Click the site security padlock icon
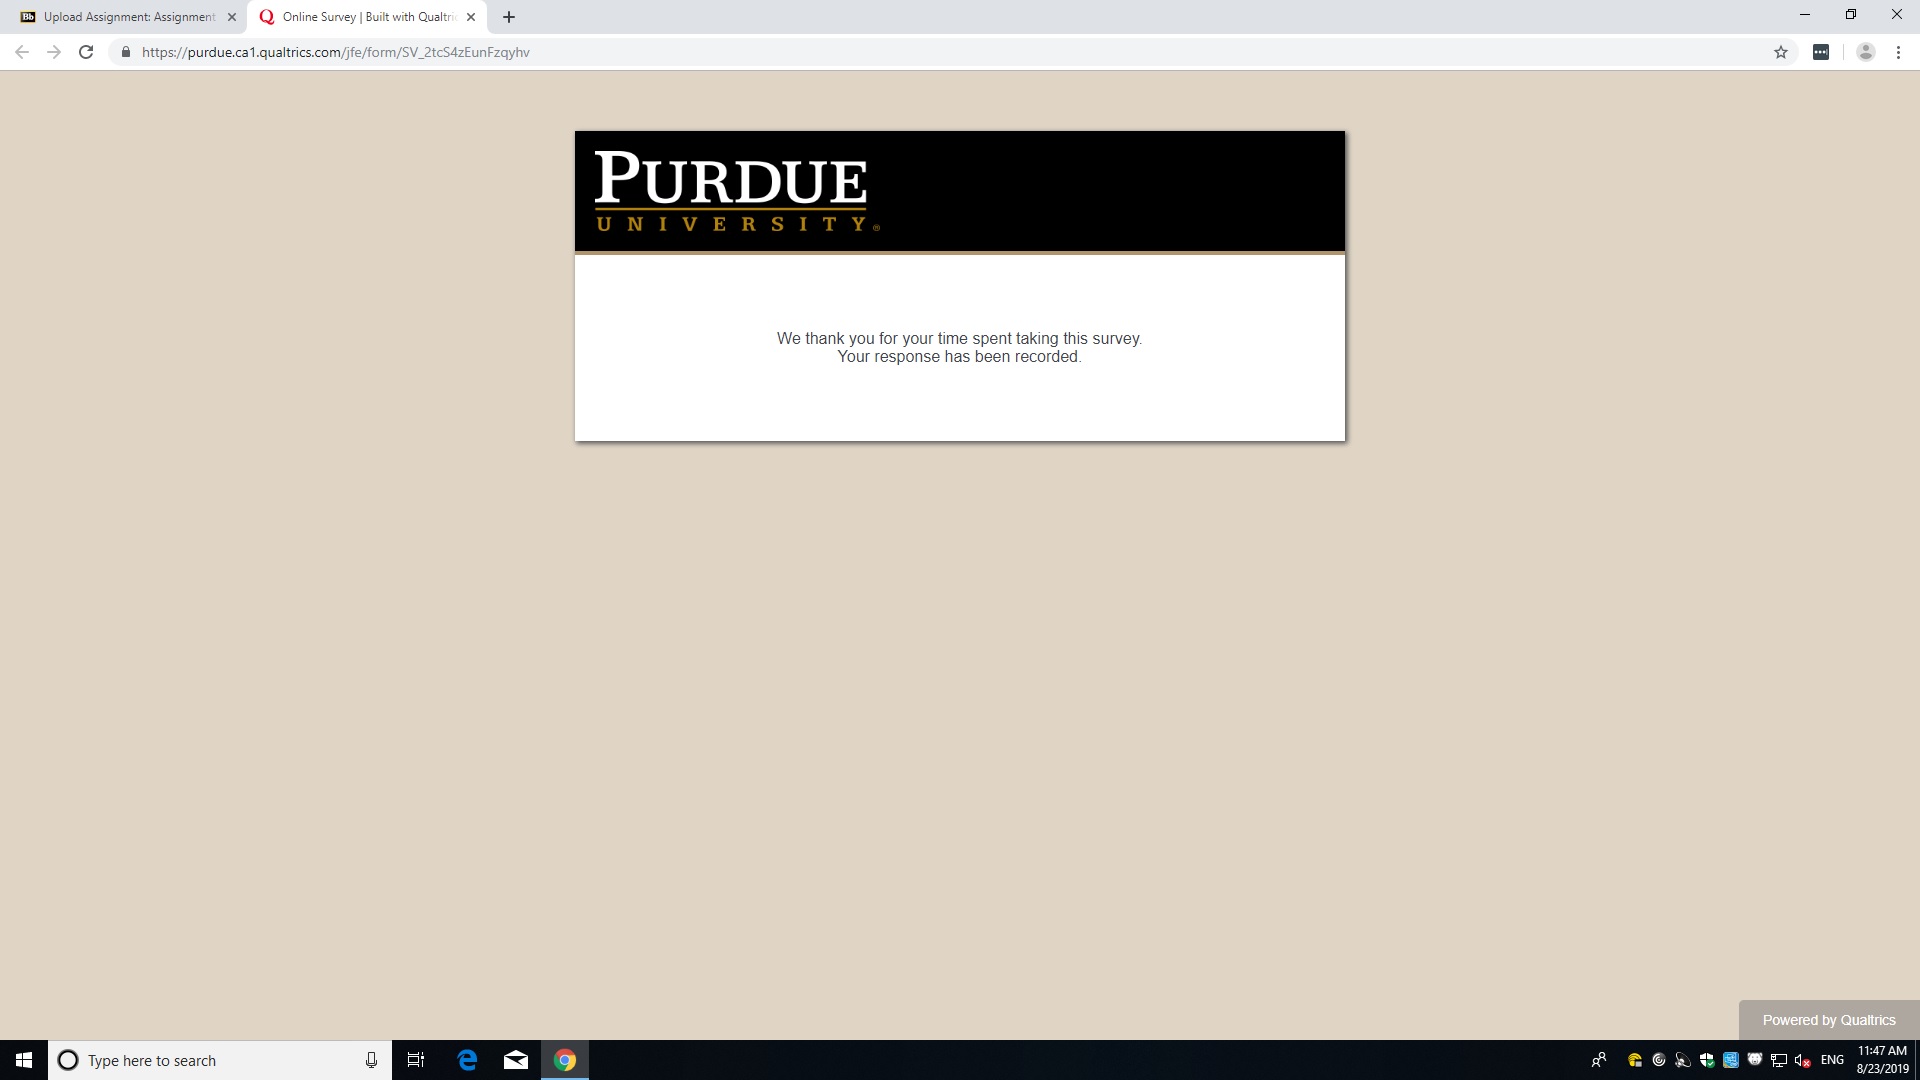The height and width of the screenshot is (1080, 1920). [125, 51]
